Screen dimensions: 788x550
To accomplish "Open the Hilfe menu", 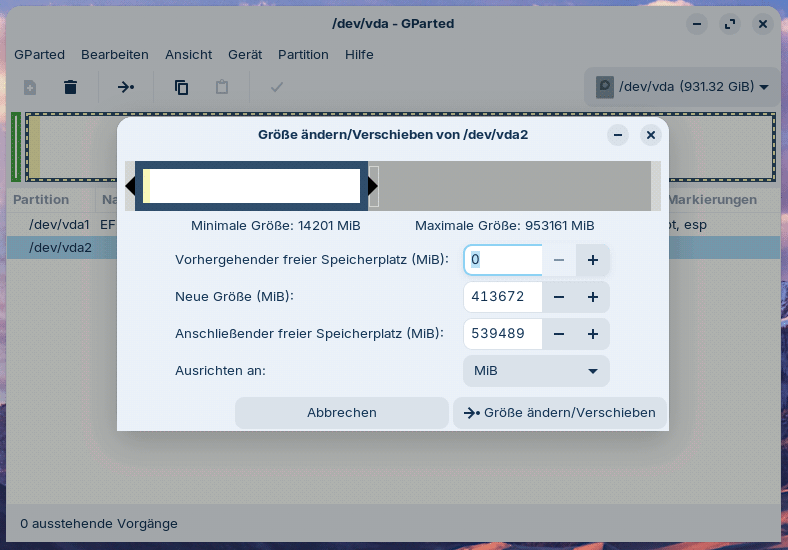I will [359, 54].
